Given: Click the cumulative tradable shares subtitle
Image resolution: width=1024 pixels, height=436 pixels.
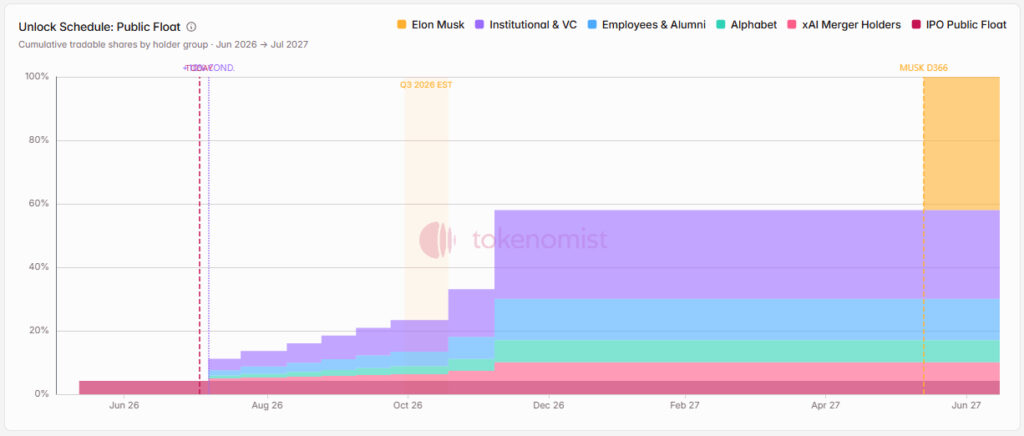Looking at the screenshot, I should tap(163, 44).
